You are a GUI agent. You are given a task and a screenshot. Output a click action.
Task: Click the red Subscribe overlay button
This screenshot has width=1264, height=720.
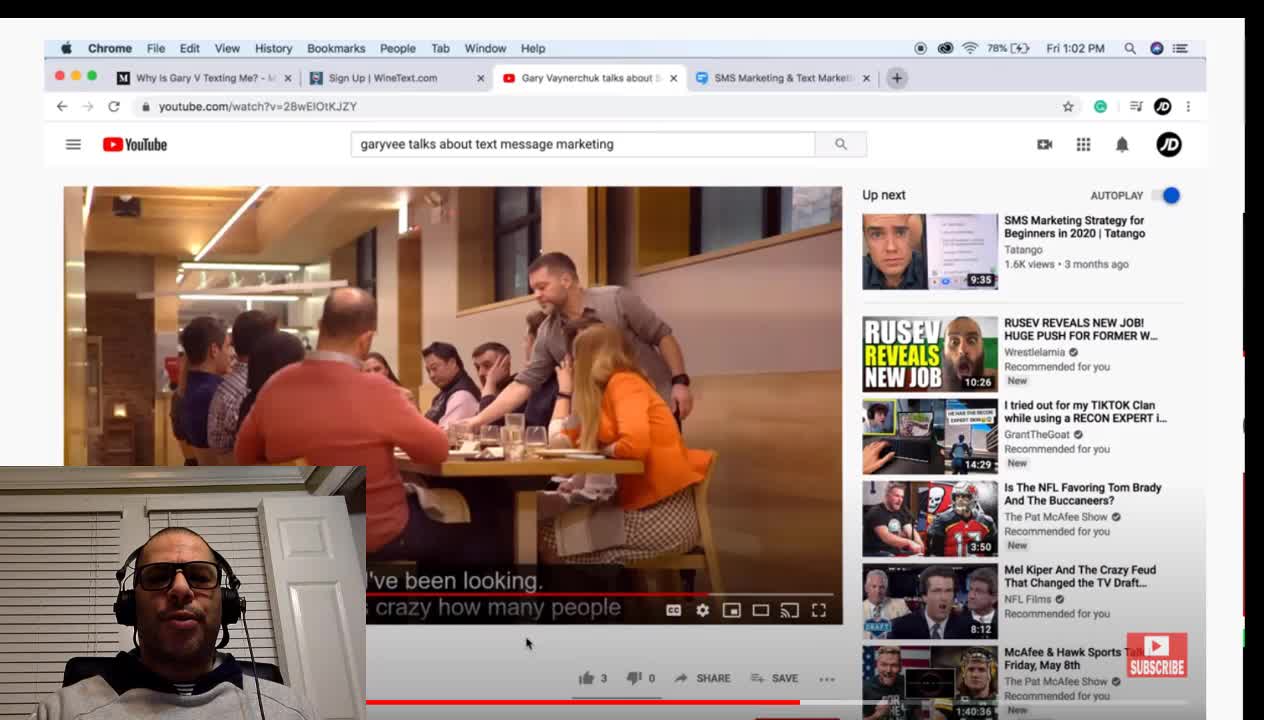(1156, 655)
